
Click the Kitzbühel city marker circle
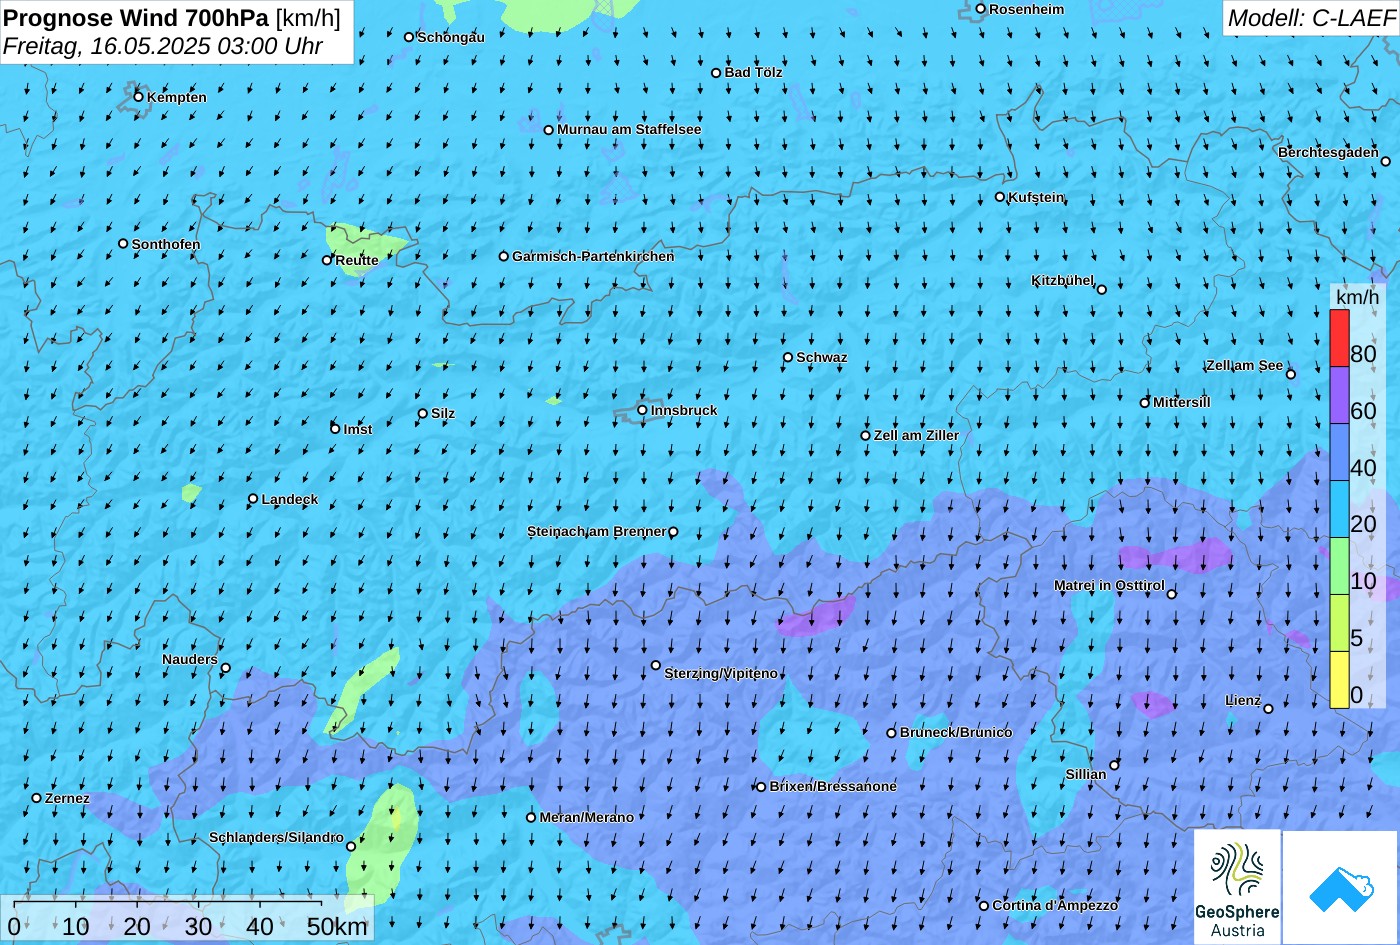click(1101, 290)
